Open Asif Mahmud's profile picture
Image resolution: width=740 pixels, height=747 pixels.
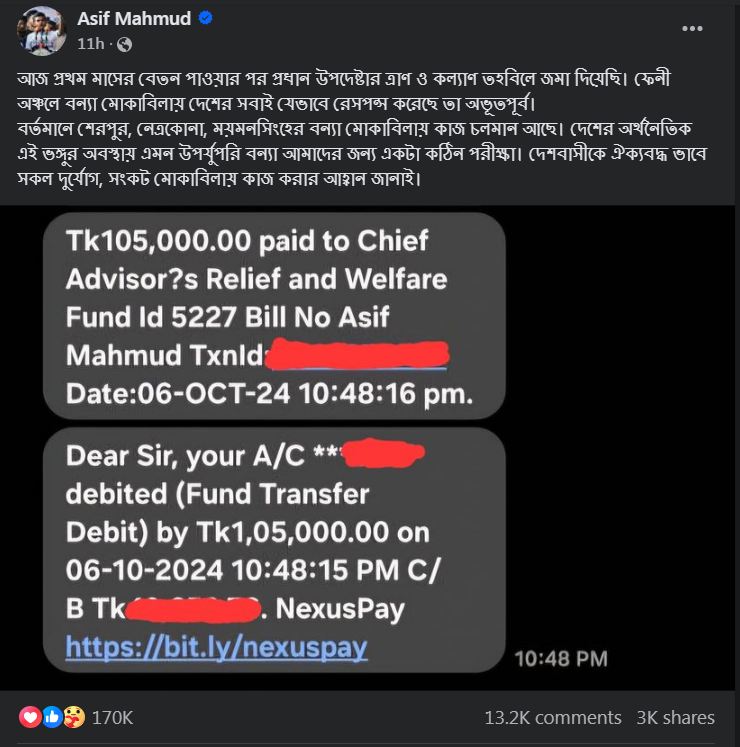click(41, 31)
